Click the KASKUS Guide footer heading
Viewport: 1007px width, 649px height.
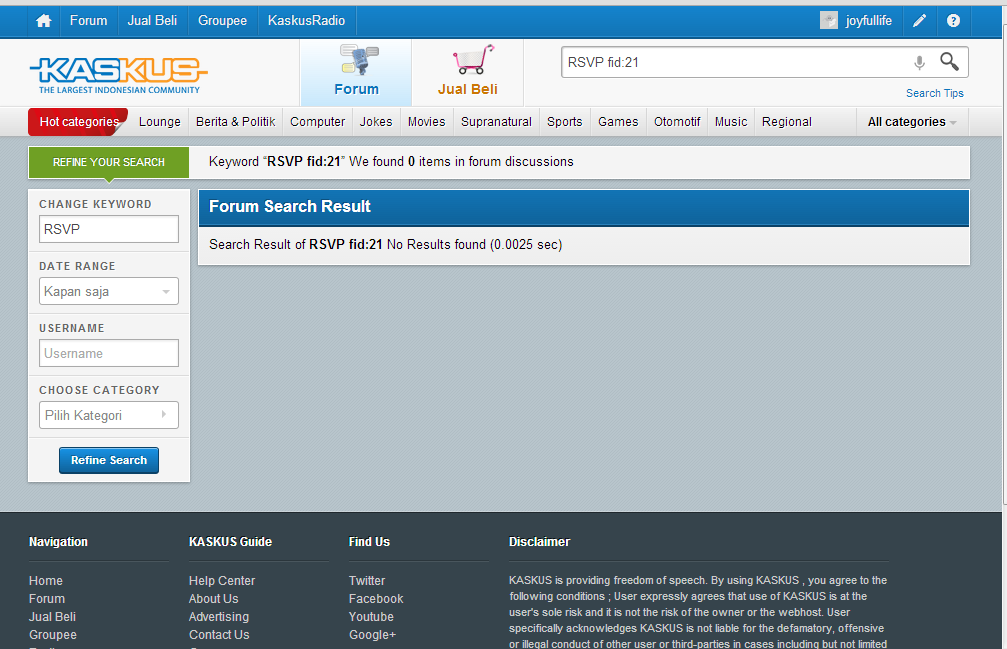pyautogui.click(x=230, y=542)
